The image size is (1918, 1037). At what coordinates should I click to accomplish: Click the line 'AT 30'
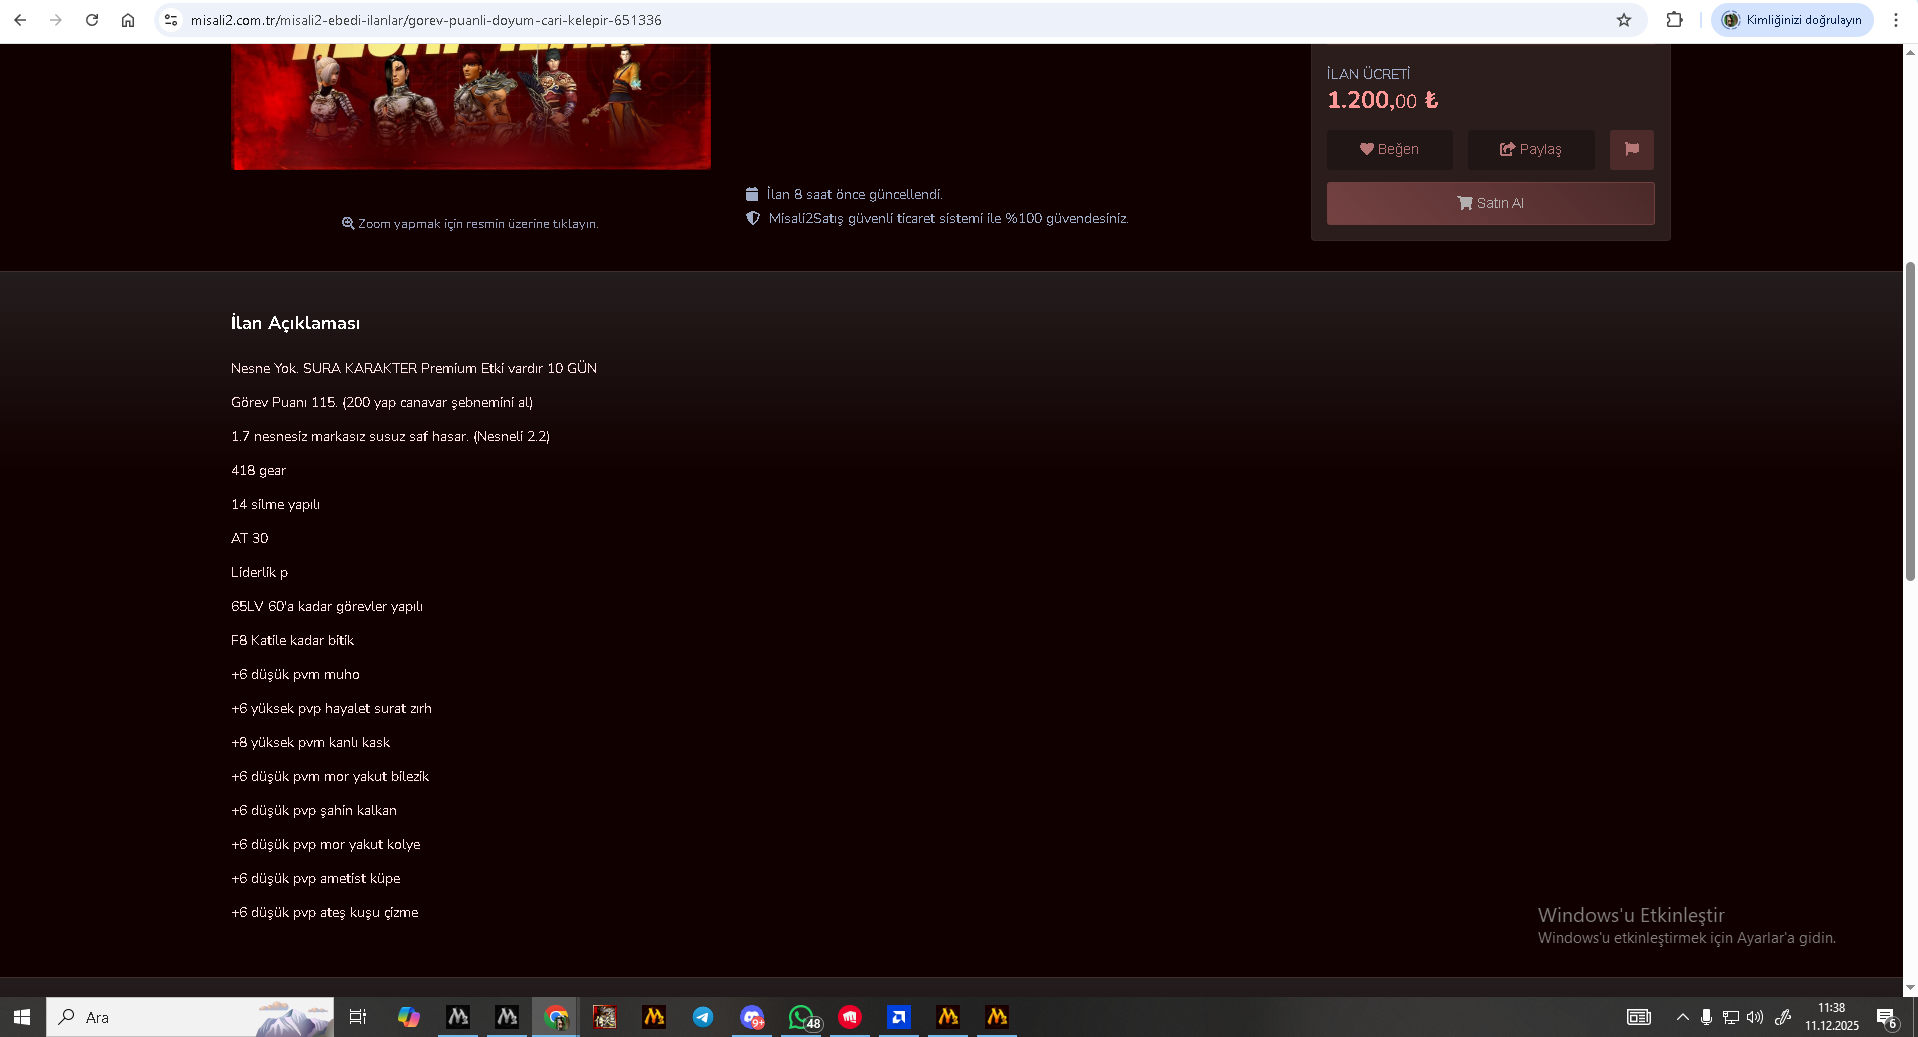coord(250,538)
